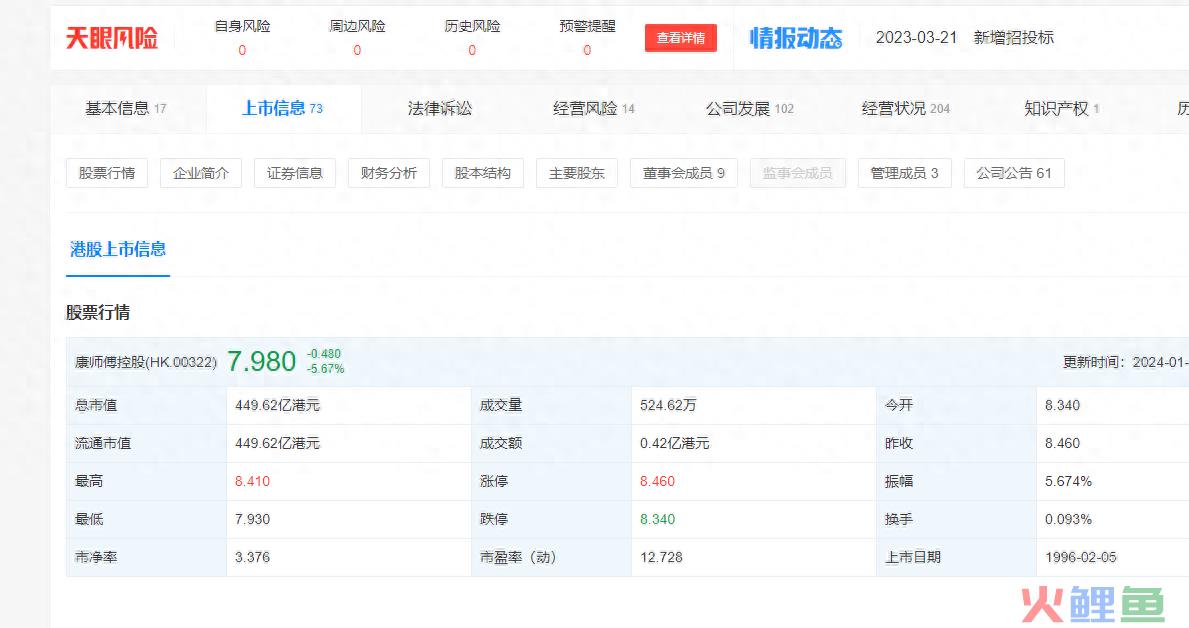This screenshot has width=1189, height=628.
Task: Click the 公司公告 61 button
Action: 1014,173
